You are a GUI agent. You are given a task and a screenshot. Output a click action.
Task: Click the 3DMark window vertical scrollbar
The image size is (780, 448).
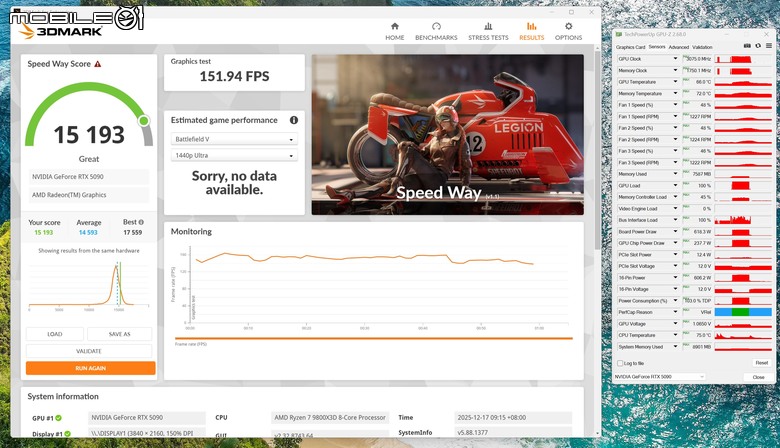pyautogui.click(x=597, y=149)
